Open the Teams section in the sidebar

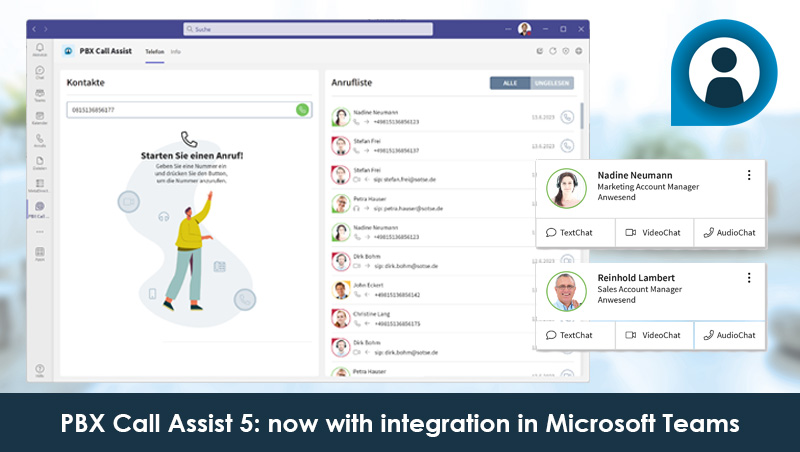40,95
